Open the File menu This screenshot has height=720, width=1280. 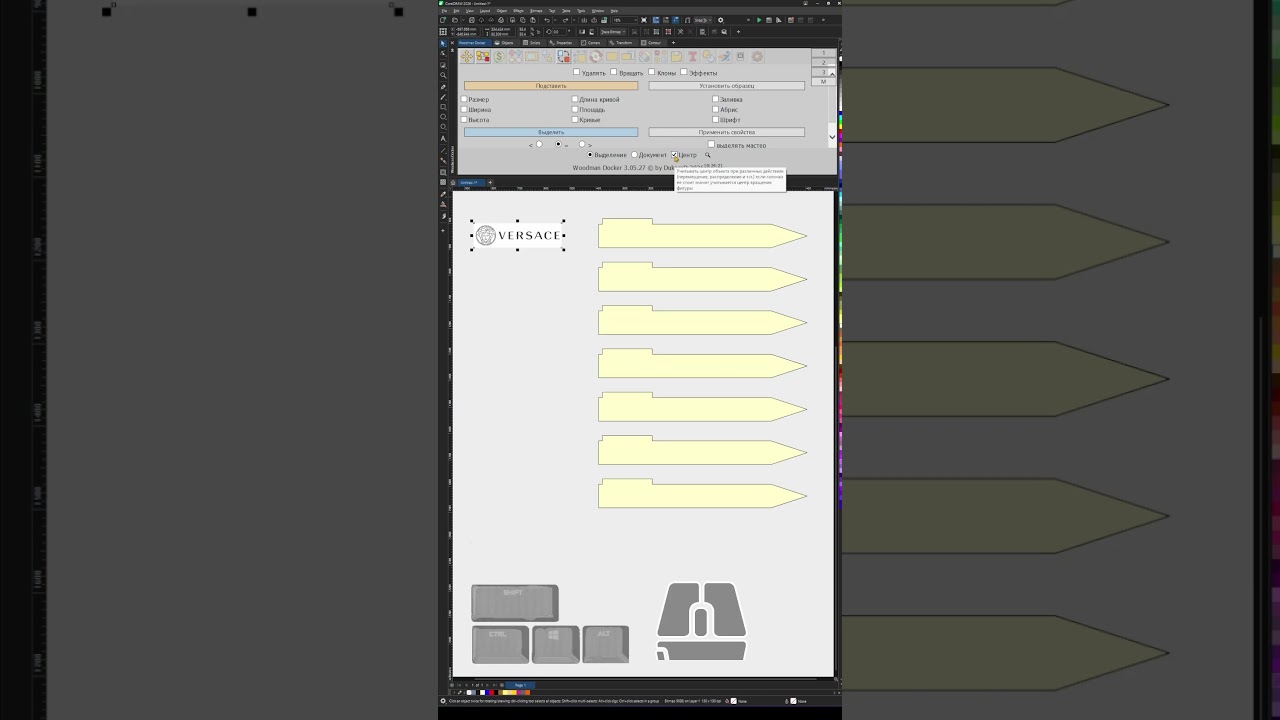[x=444, y=11]
